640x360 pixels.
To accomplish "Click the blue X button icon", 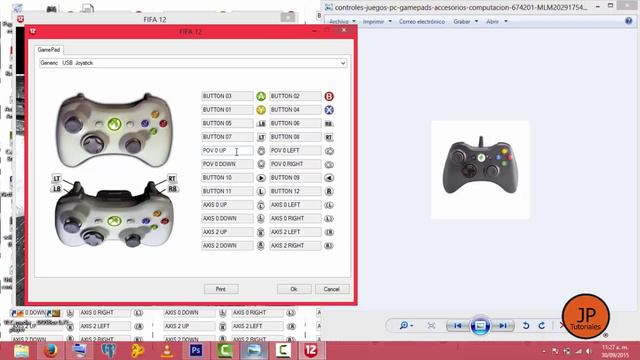I will [329, 110].
